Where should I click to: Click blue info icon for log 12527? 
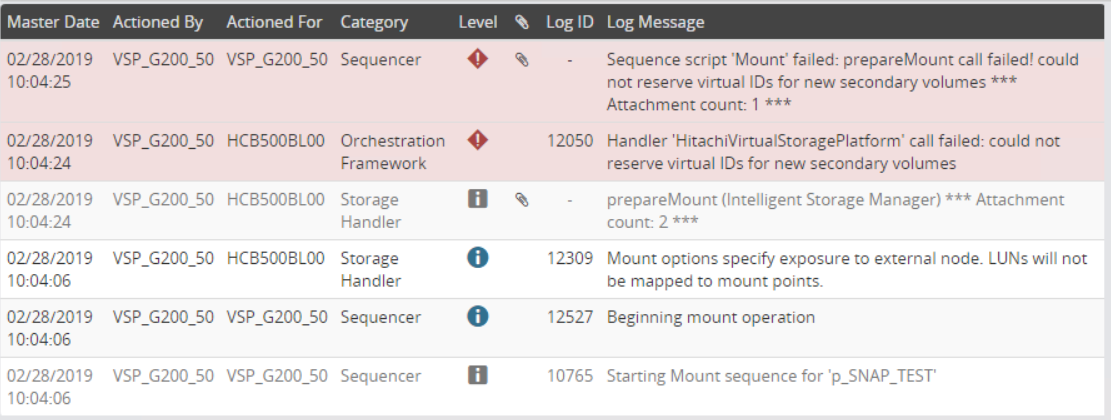(478, 317)
